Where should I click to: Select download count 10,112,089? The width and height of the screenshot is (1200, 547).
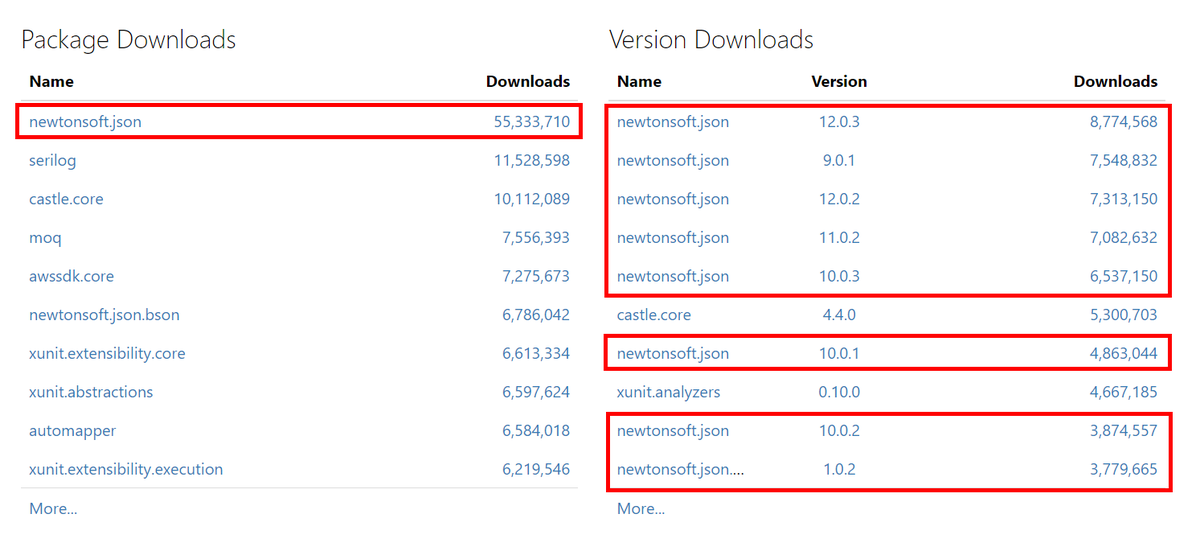(532, 199)
